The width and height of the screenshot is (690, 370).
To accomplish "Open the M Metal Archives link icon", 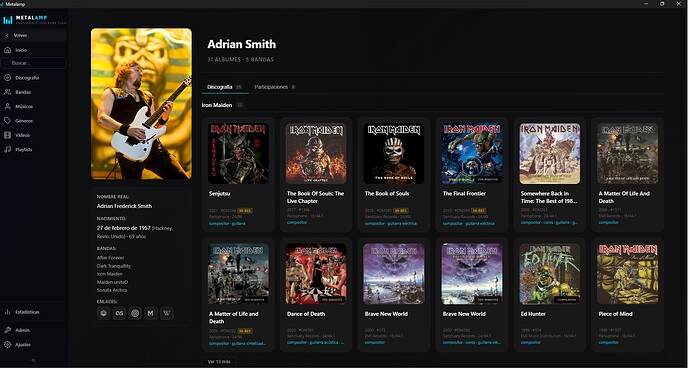I will coord(151,313).
